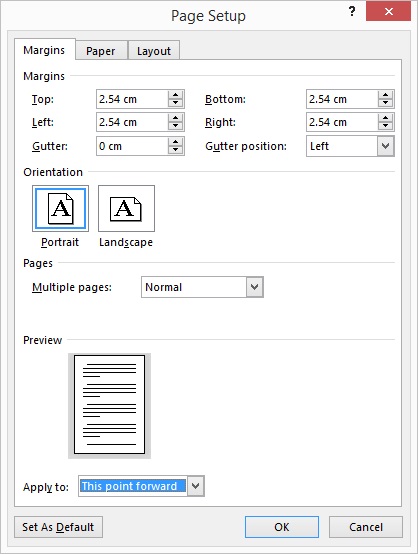Screen dimensions: 418x554
Task: Click the Gutter value input field
Action: [132, 146]
